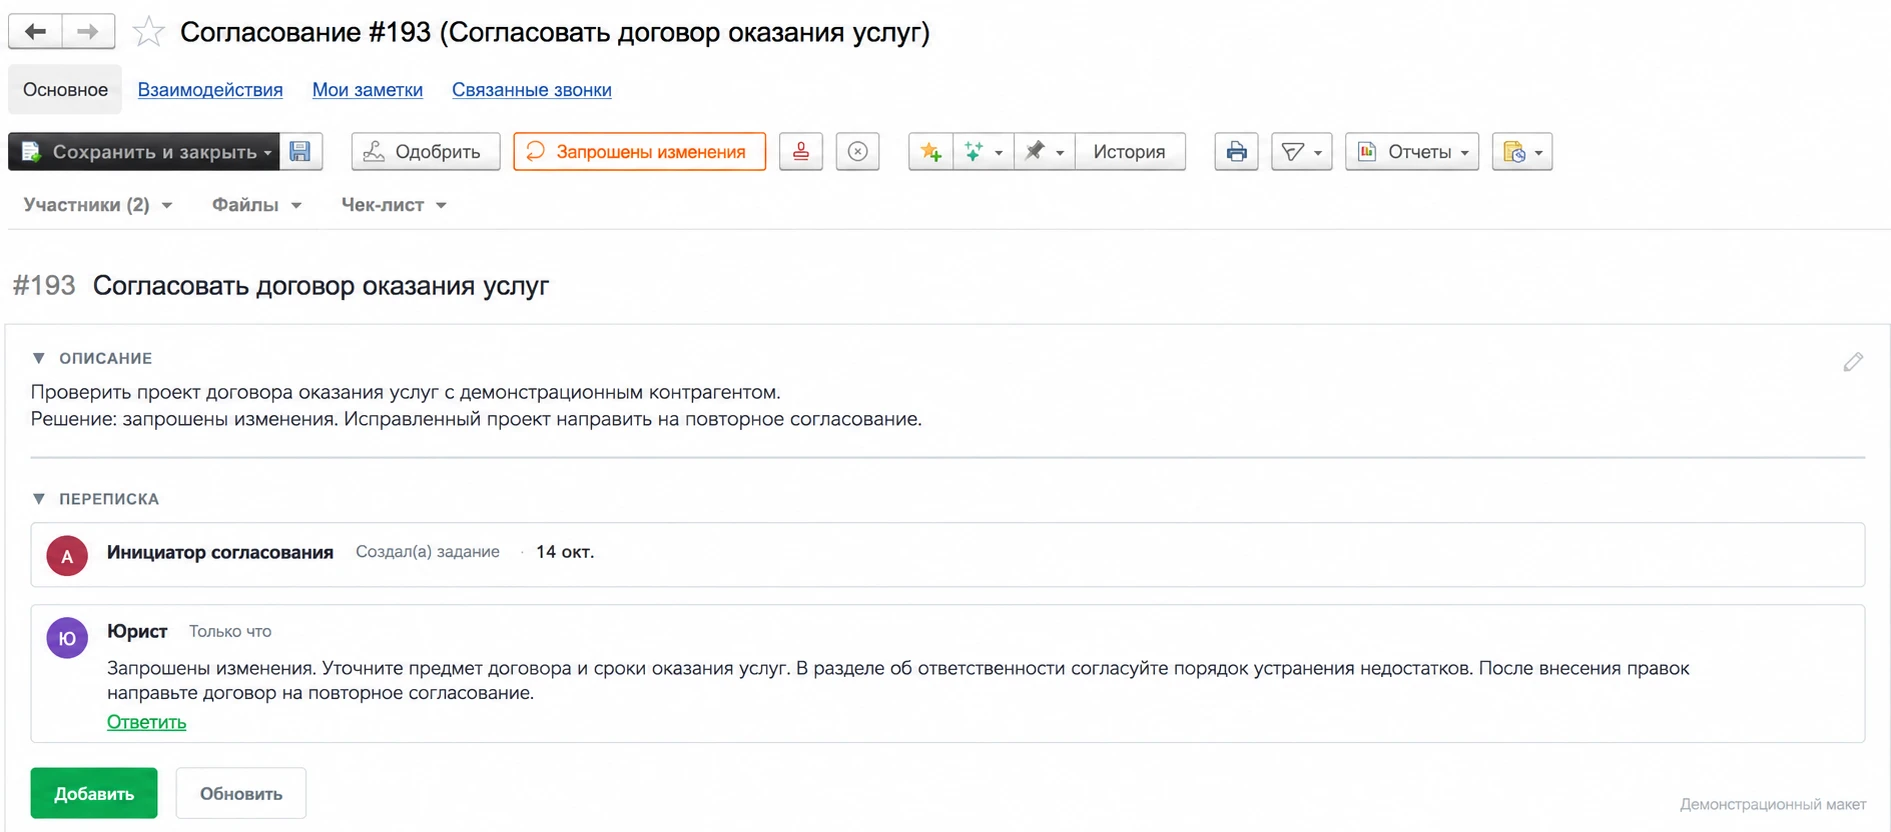1891x832 pixels.
Task: Click the folder with clock icon
Action: 1514,152
